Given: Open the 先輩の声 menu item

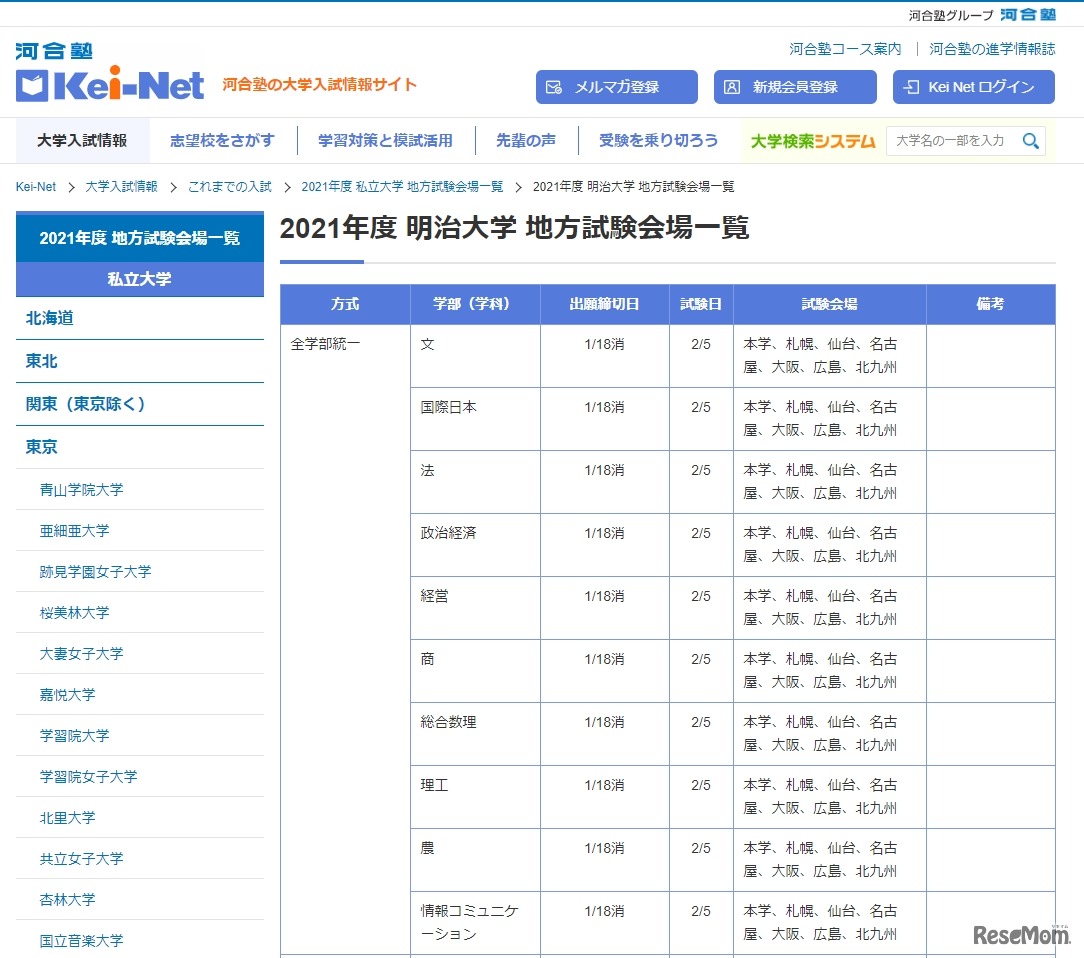Looking at the screenshot, I should 526,141.
